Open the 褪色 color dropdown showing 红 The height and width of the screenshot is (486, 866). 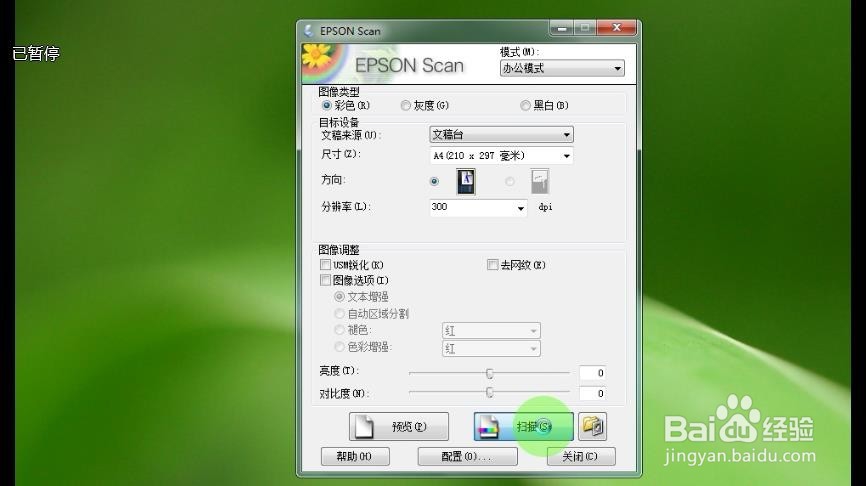point(491,331)
